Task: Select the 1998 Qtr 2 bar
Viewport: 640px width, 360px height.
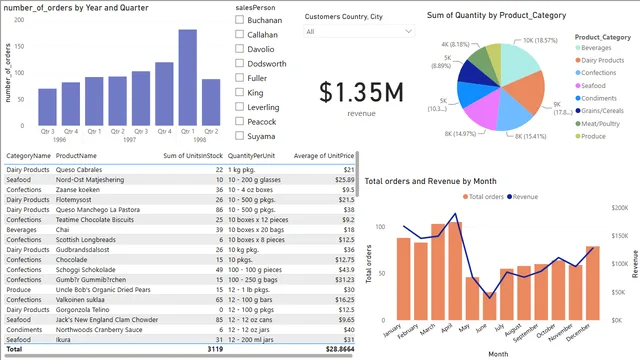Action: point(211,102)
